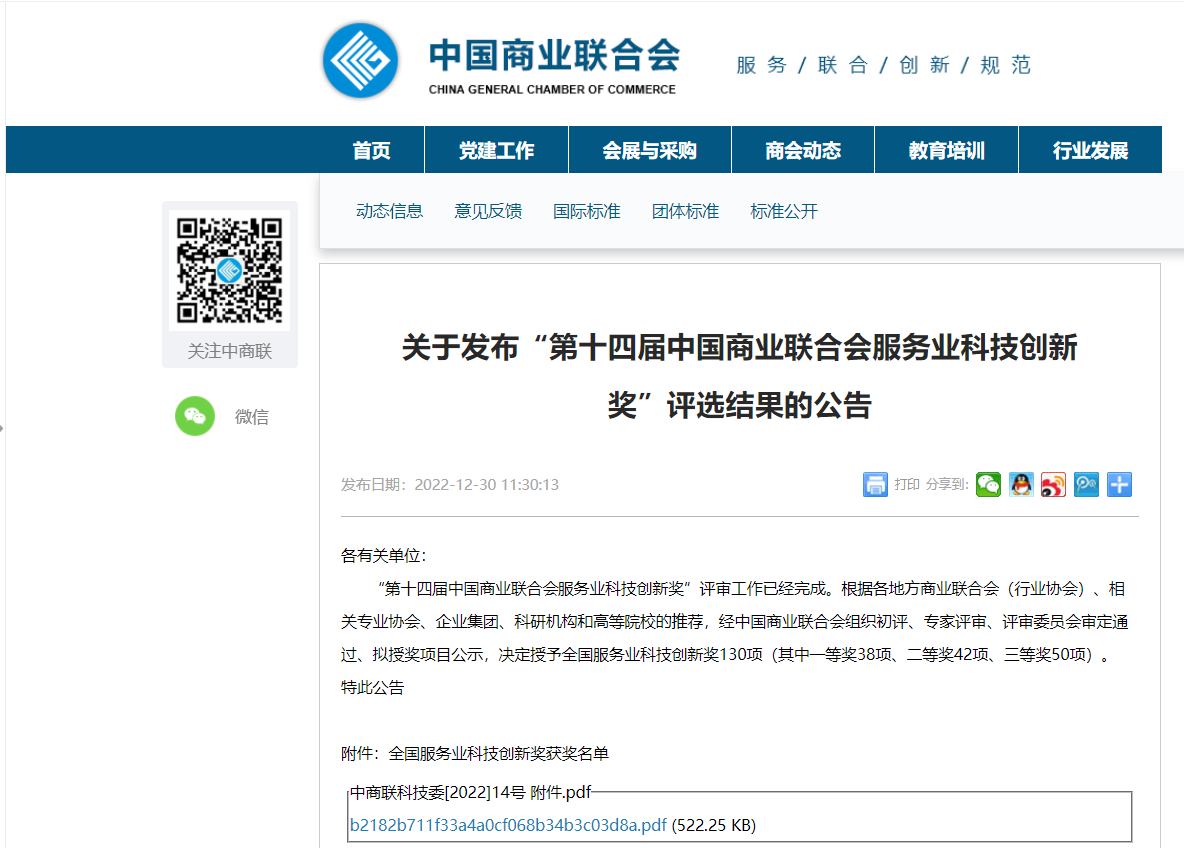Select the 动态信息 submenu link
This screenshot has height=848, width=1184.
pyautogui.click(x=389, y=211)
